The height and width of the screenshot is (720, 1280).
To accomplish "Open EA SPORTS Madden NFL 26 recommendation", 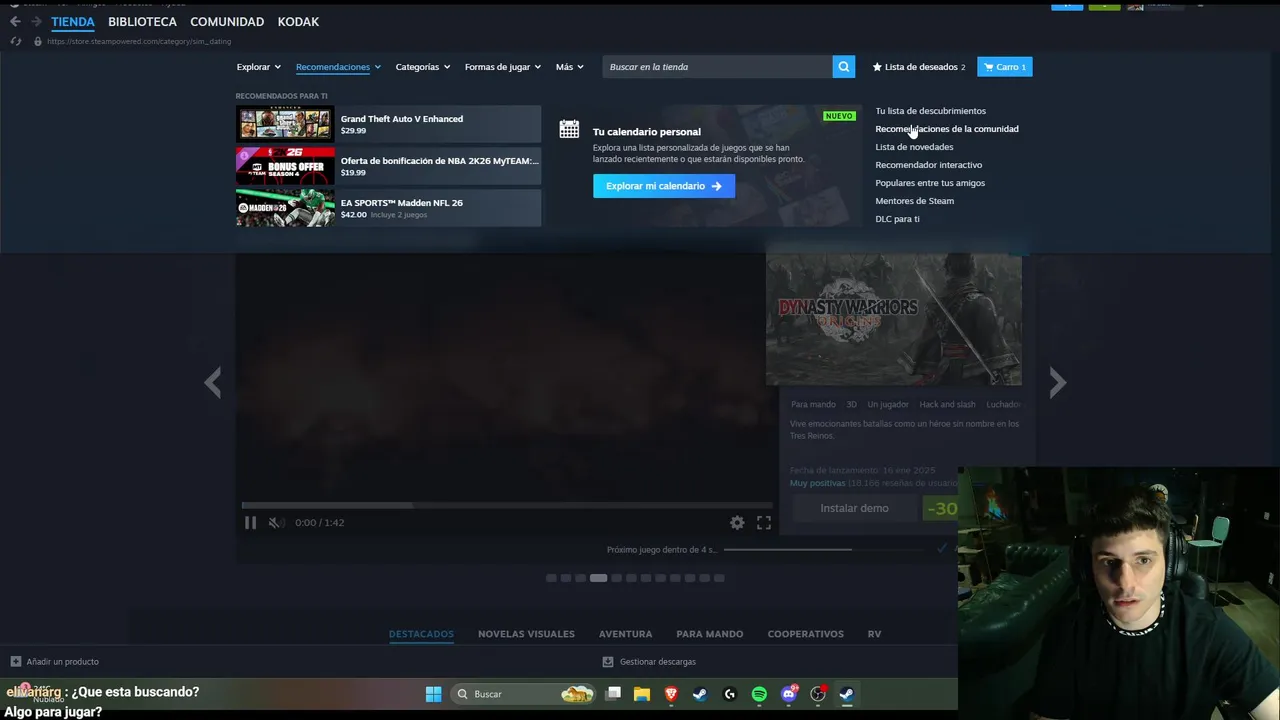I will [x=388, y=208].
